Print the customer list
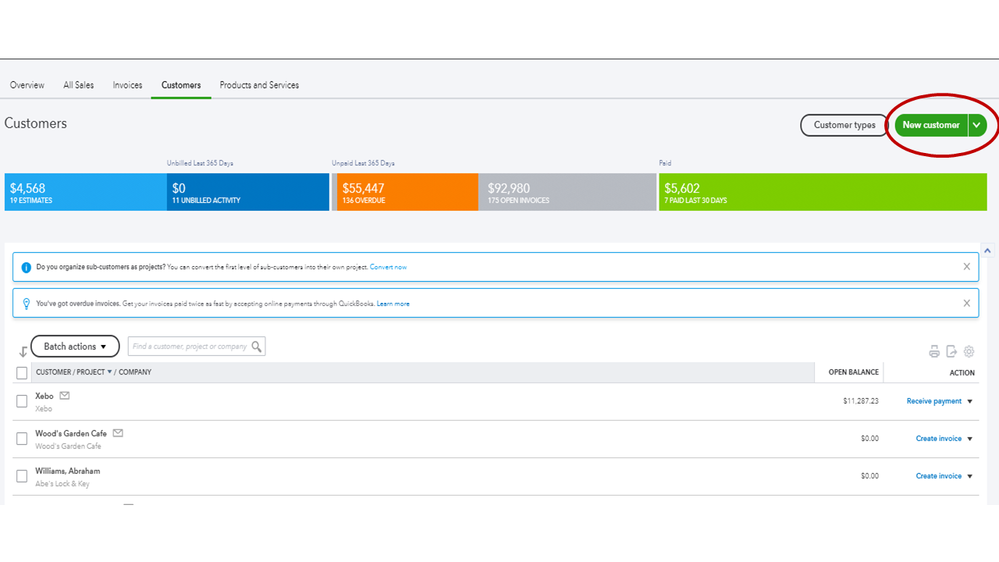Viewport: 999px width, 562px height. click(x=934, y=352)
